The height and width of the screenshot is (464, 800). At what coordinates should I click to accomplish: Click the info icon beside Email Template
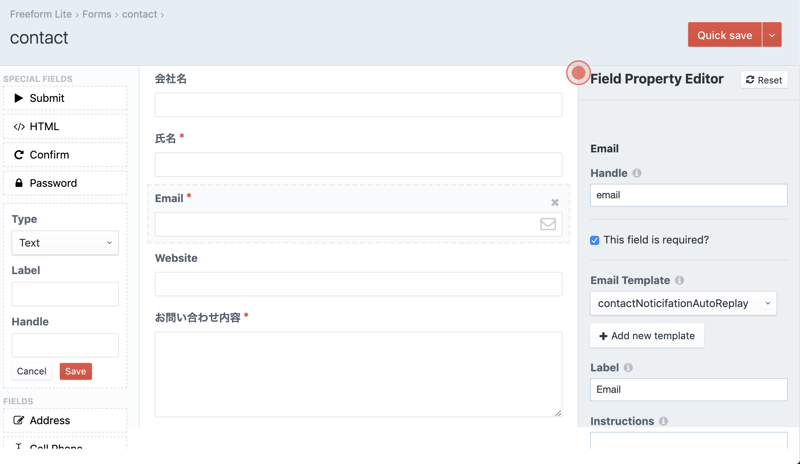pos(679,281)
